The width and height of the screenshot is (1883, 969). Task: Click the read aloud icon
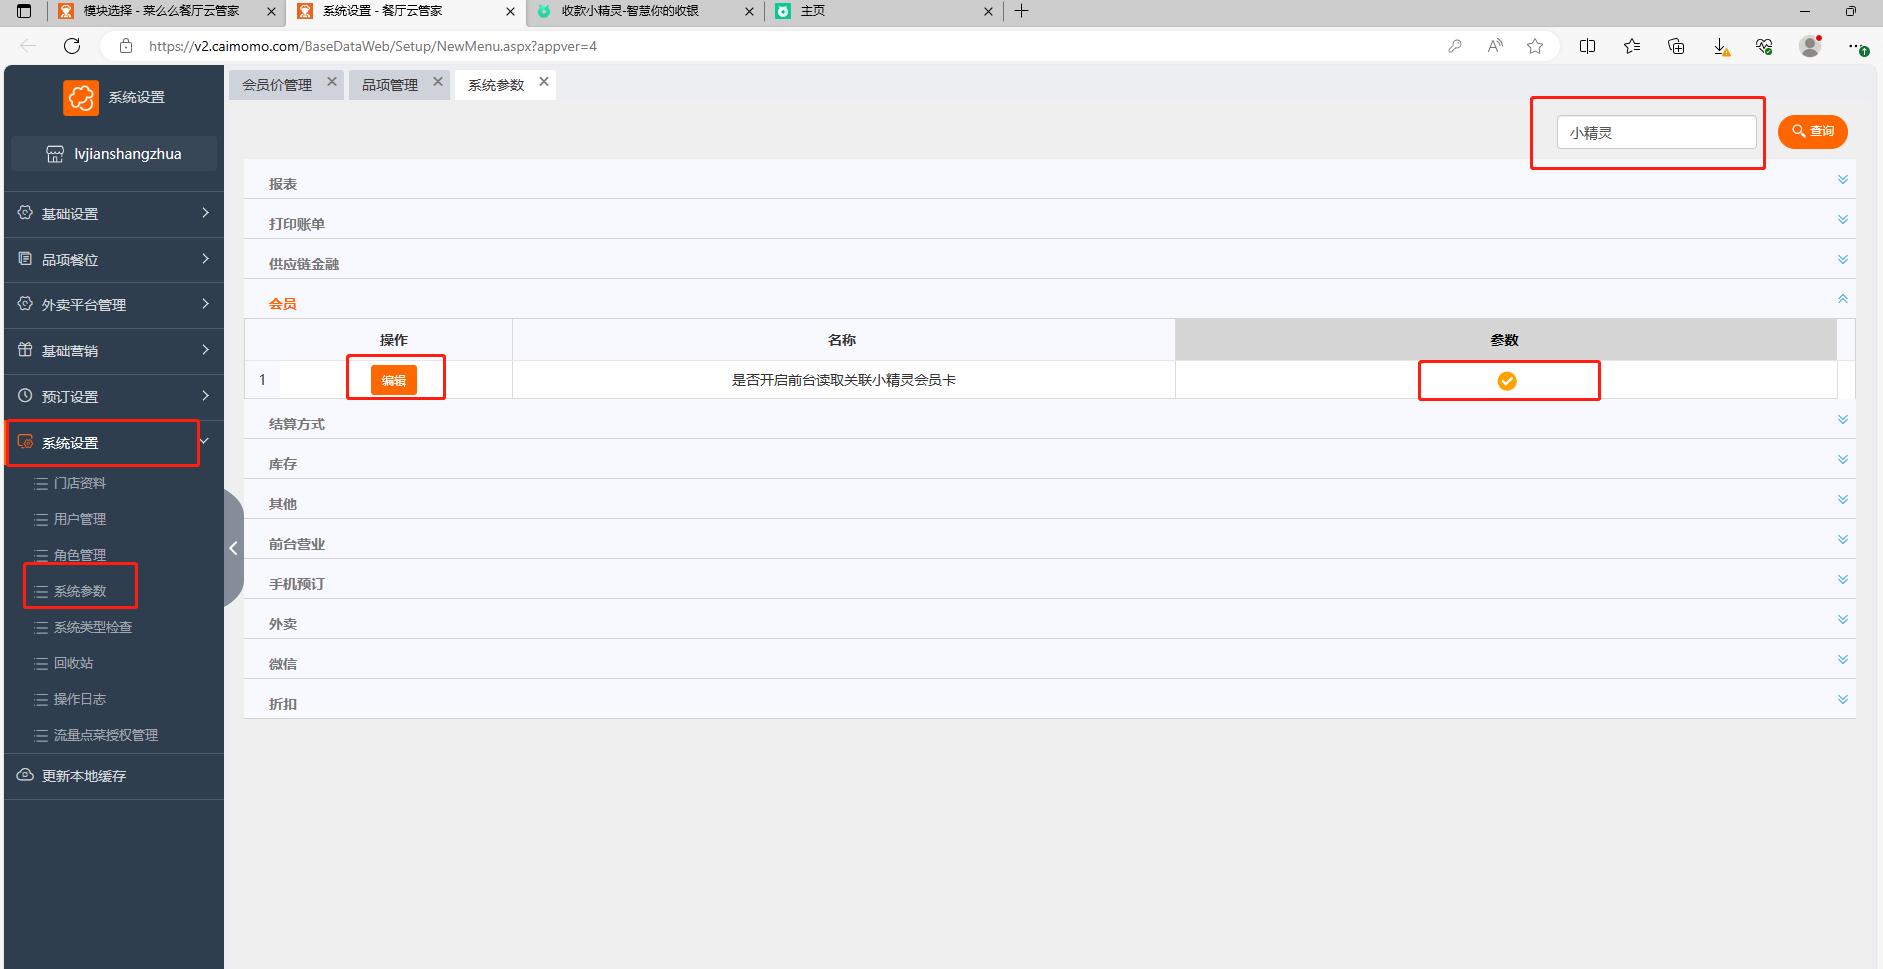coord(1495,46)
